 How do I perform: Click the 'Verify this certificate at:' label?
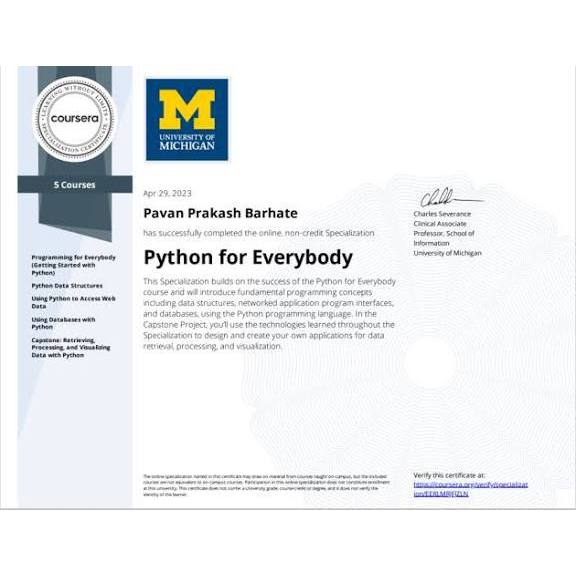tap(449, 475)
